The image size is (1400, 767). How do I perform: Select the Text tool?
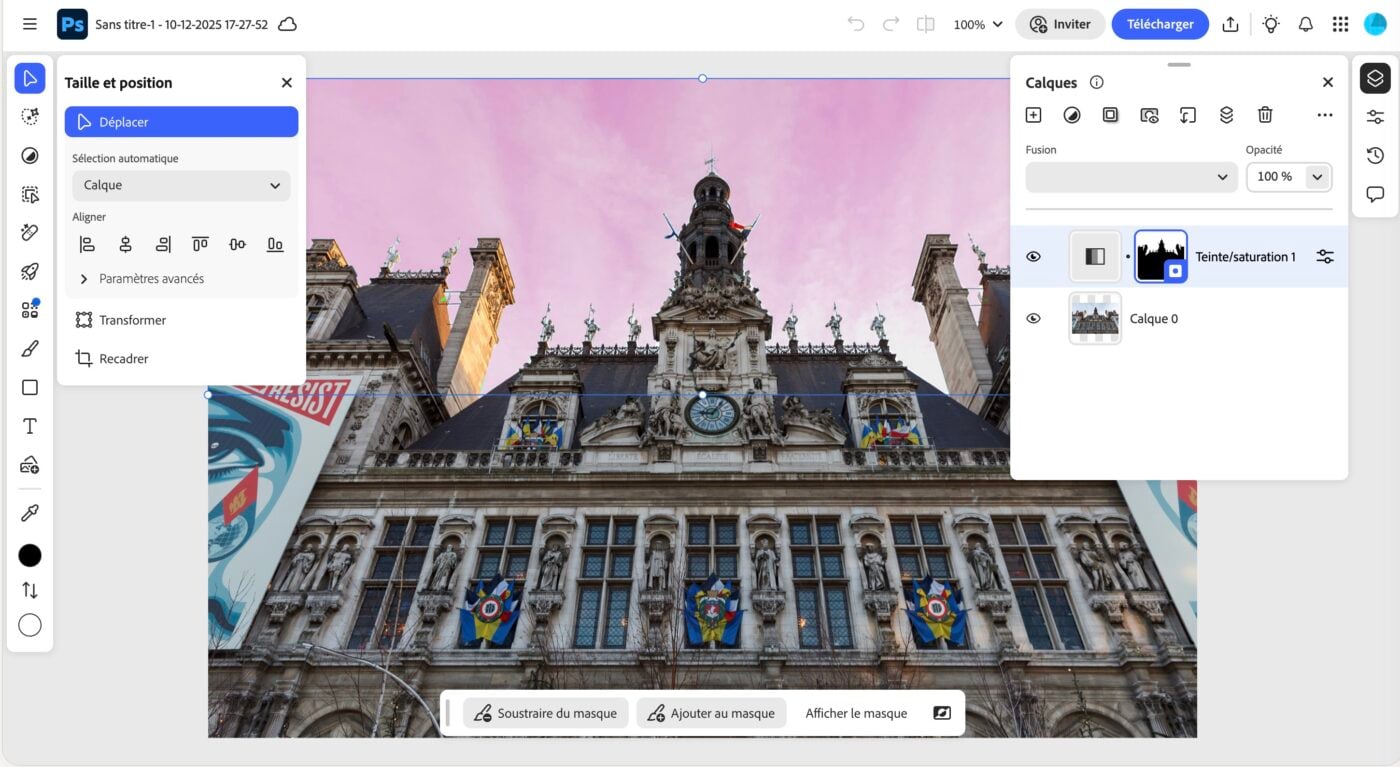pyautogui.click(x=30, y=426)
